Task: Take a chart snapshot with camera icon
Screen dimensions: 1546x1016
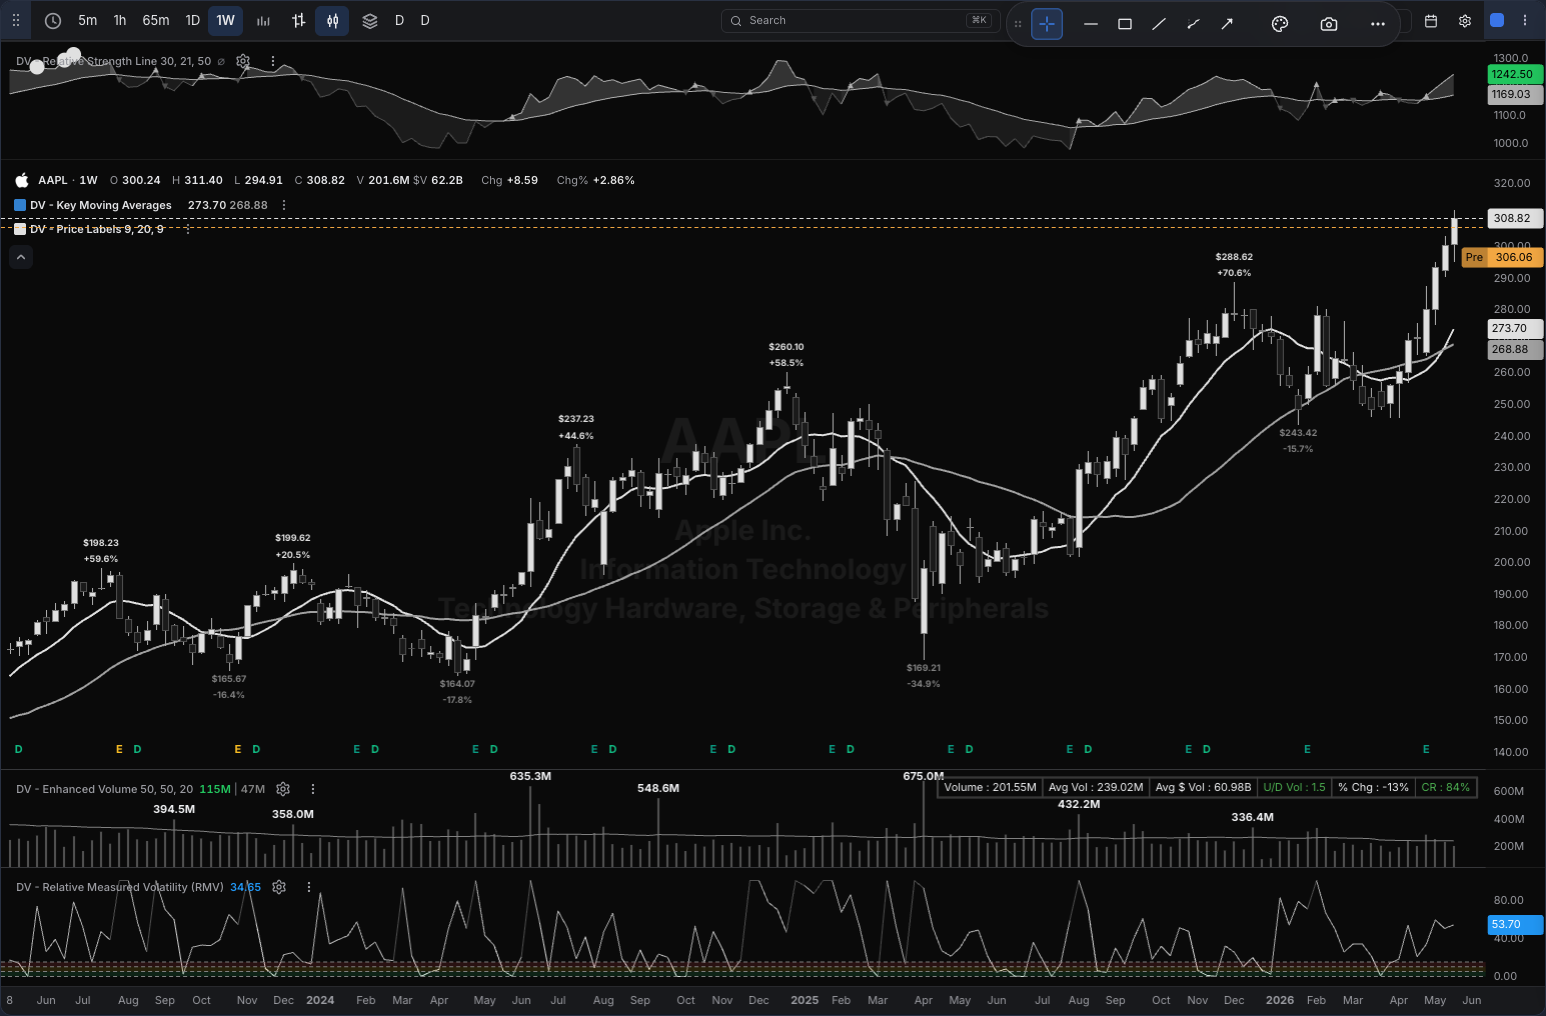Action: (x=1329, y=24)
